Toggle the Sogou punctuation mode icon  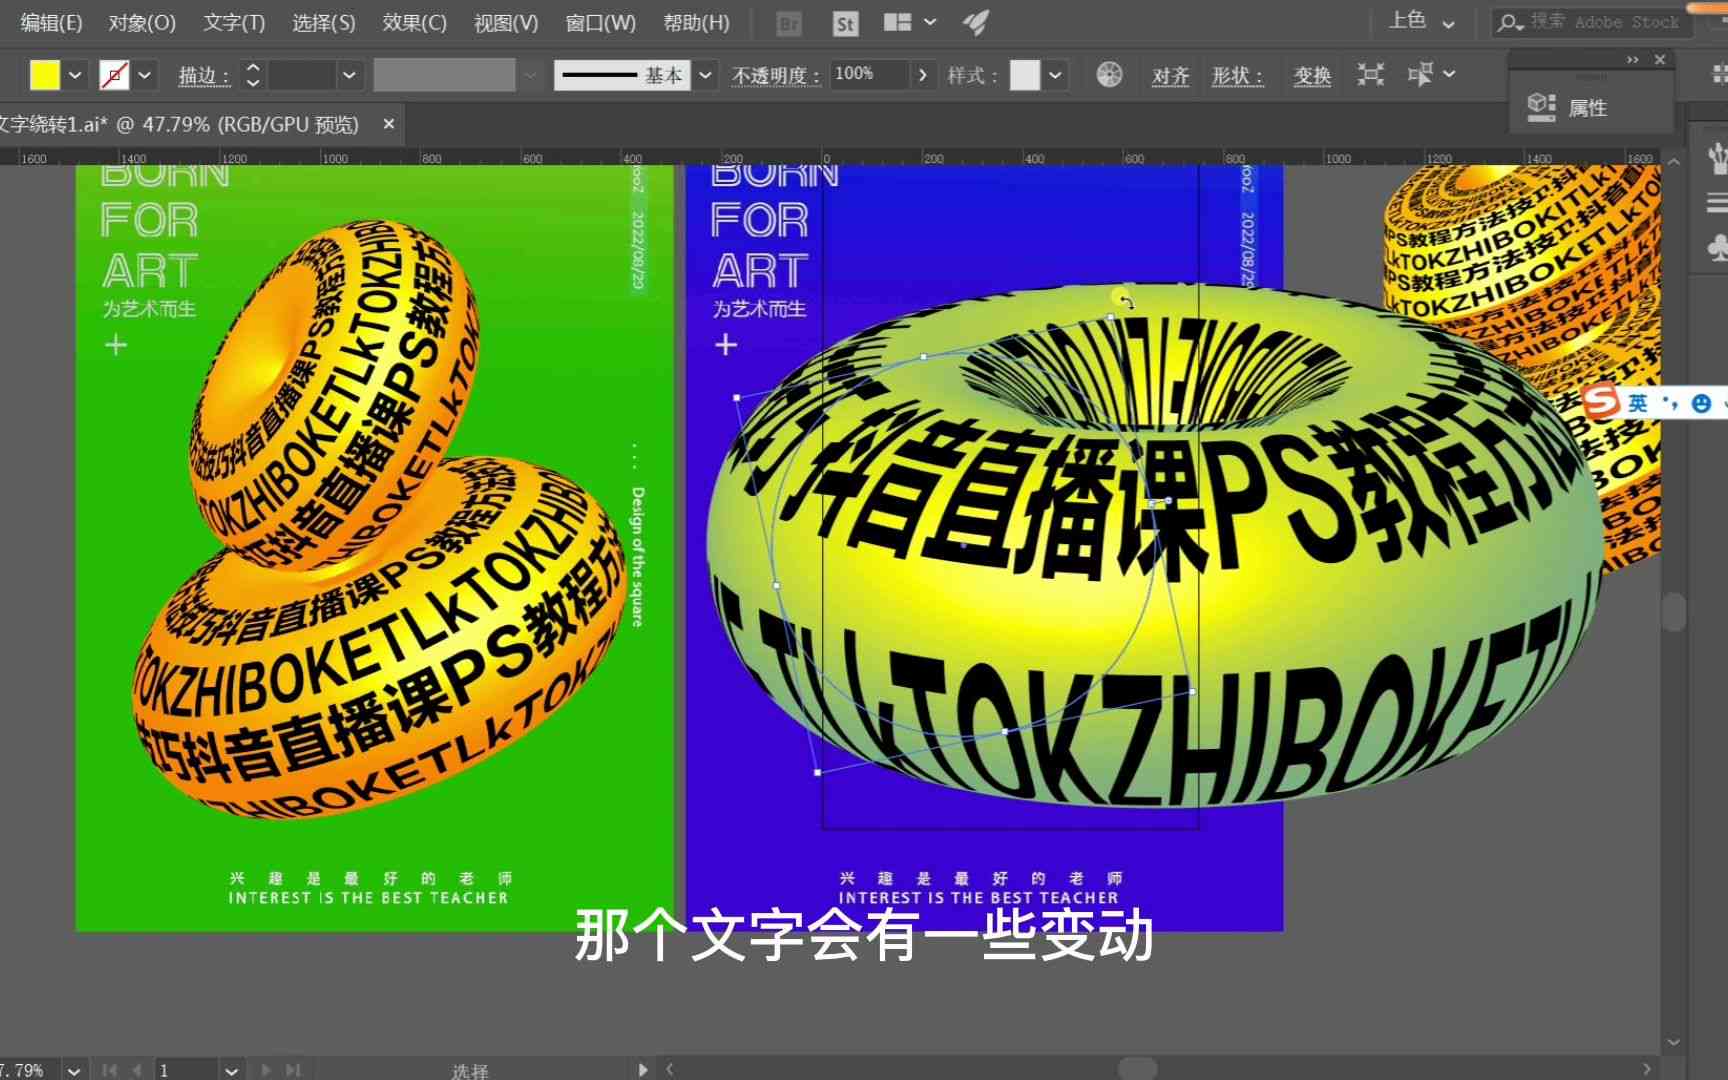coord(1669,403)
